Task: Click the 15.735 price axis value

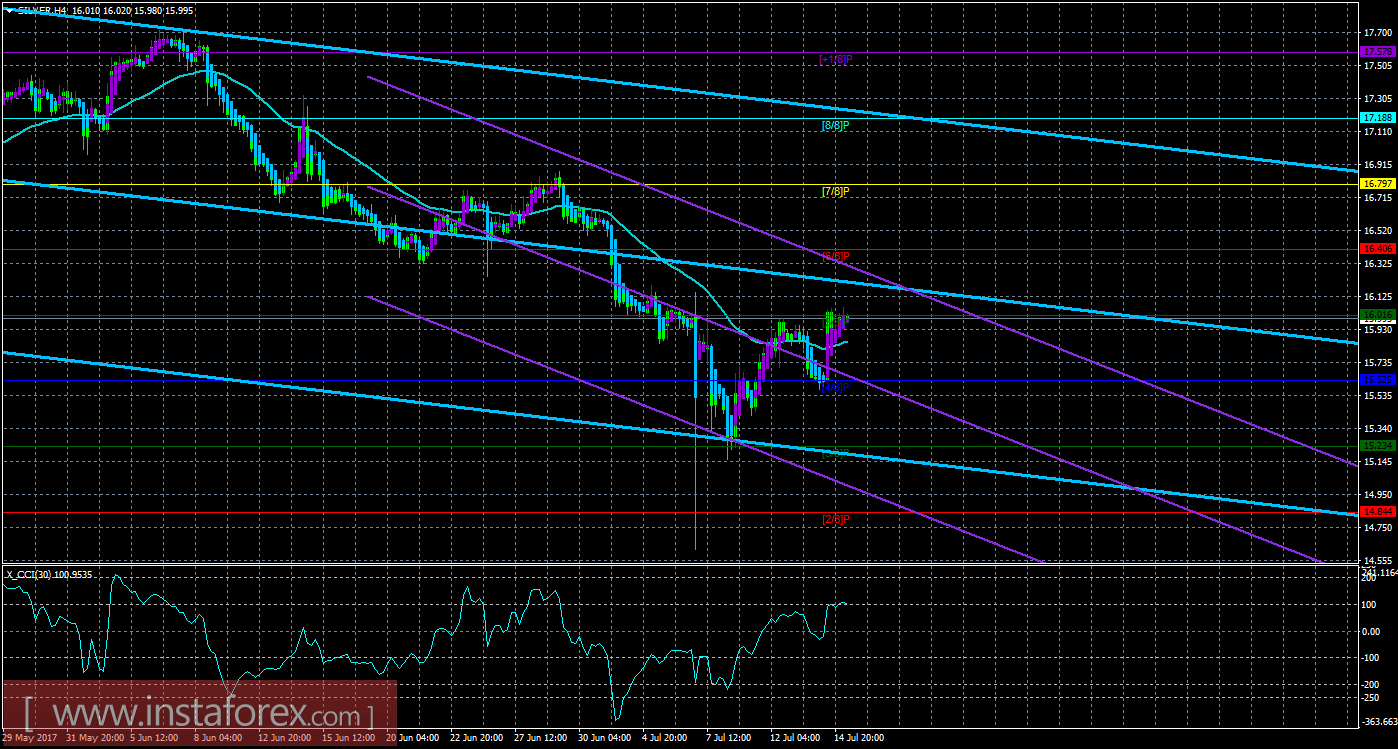Action: point(1378,363)
